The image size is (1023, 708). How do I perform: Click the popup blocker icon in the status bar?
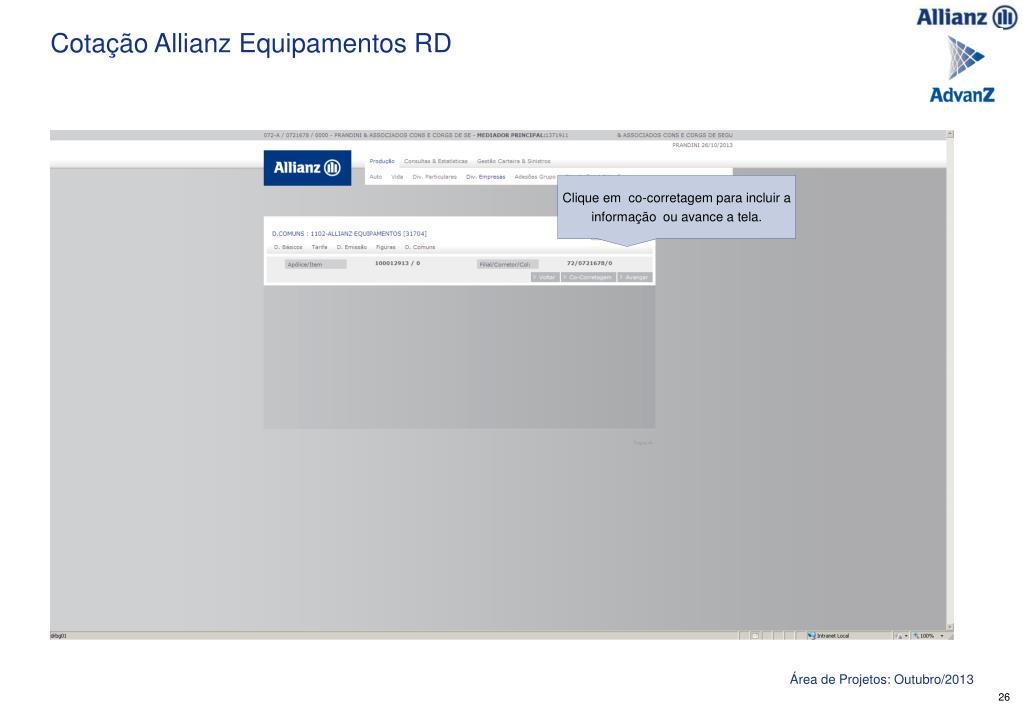(x=755, y=636)
